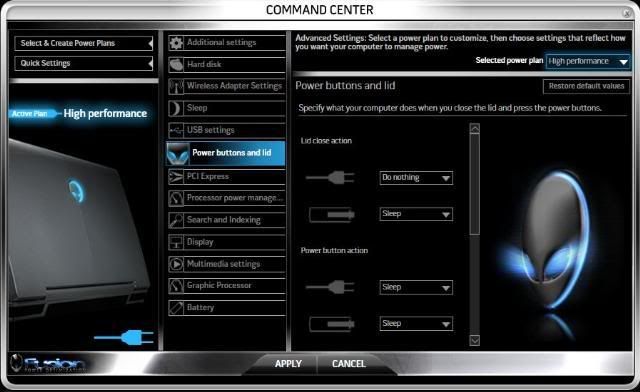Click the PCI Express icon

point(176,177)
